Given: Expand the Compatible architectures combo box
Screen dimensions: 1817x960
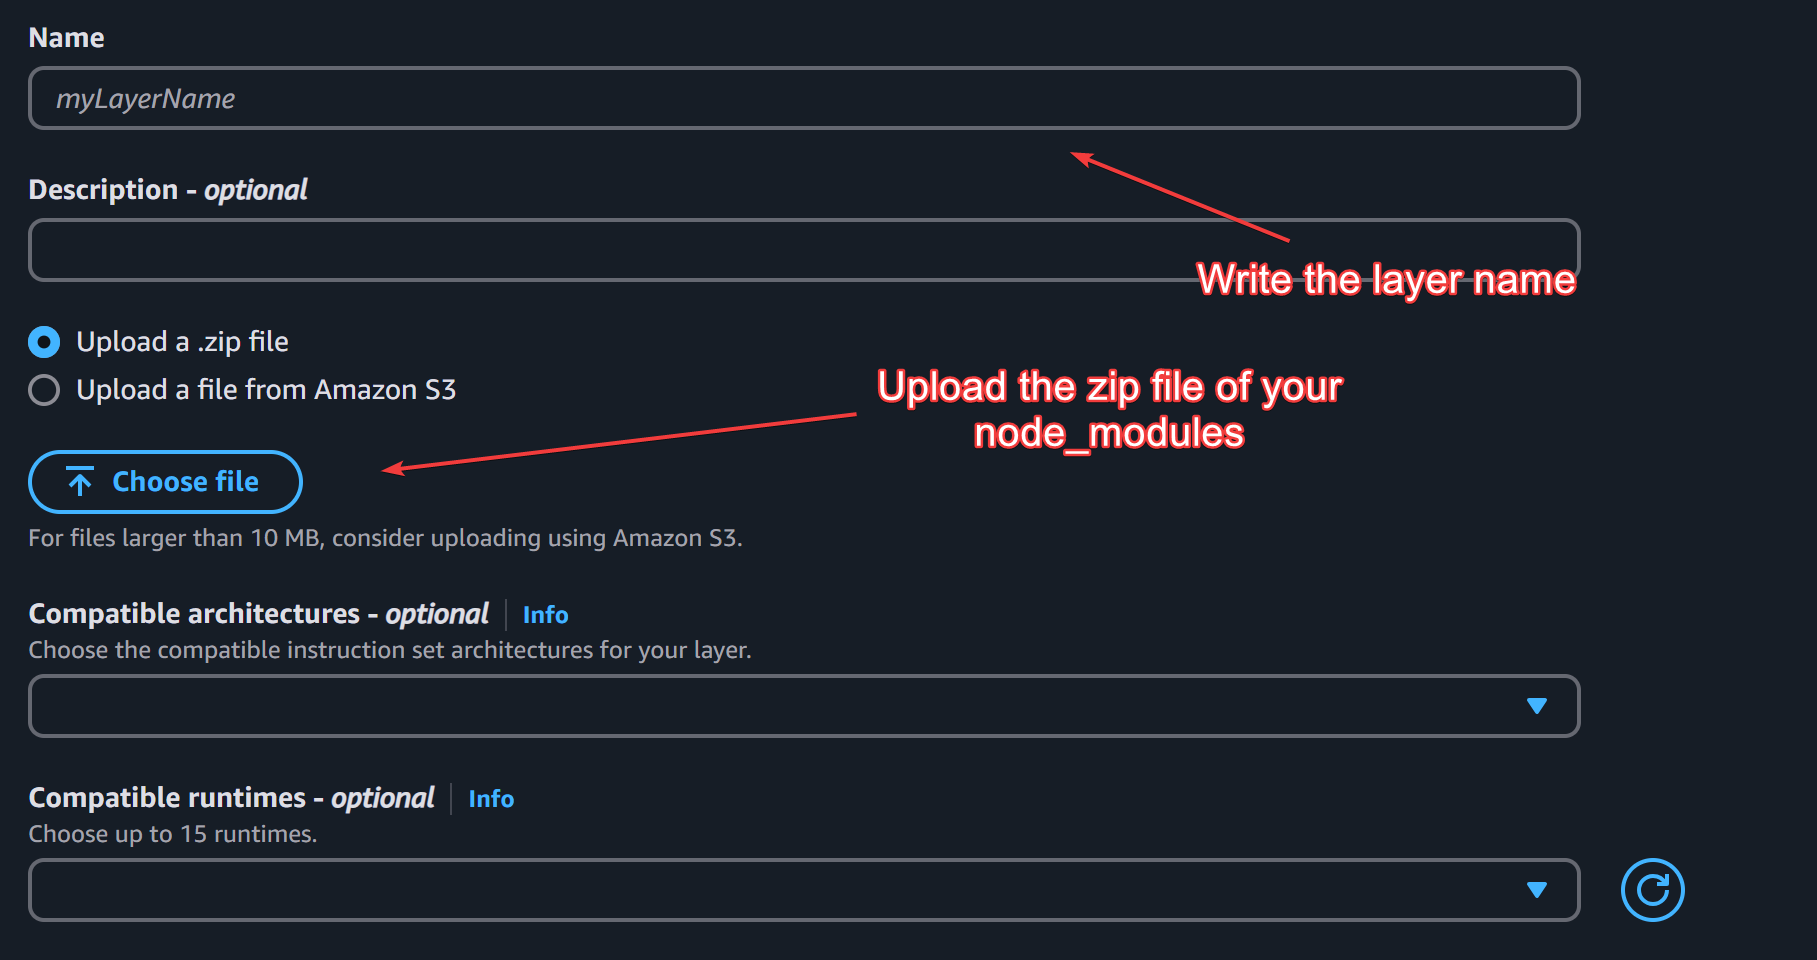Looking at the screenshot, I should (780, 706).
